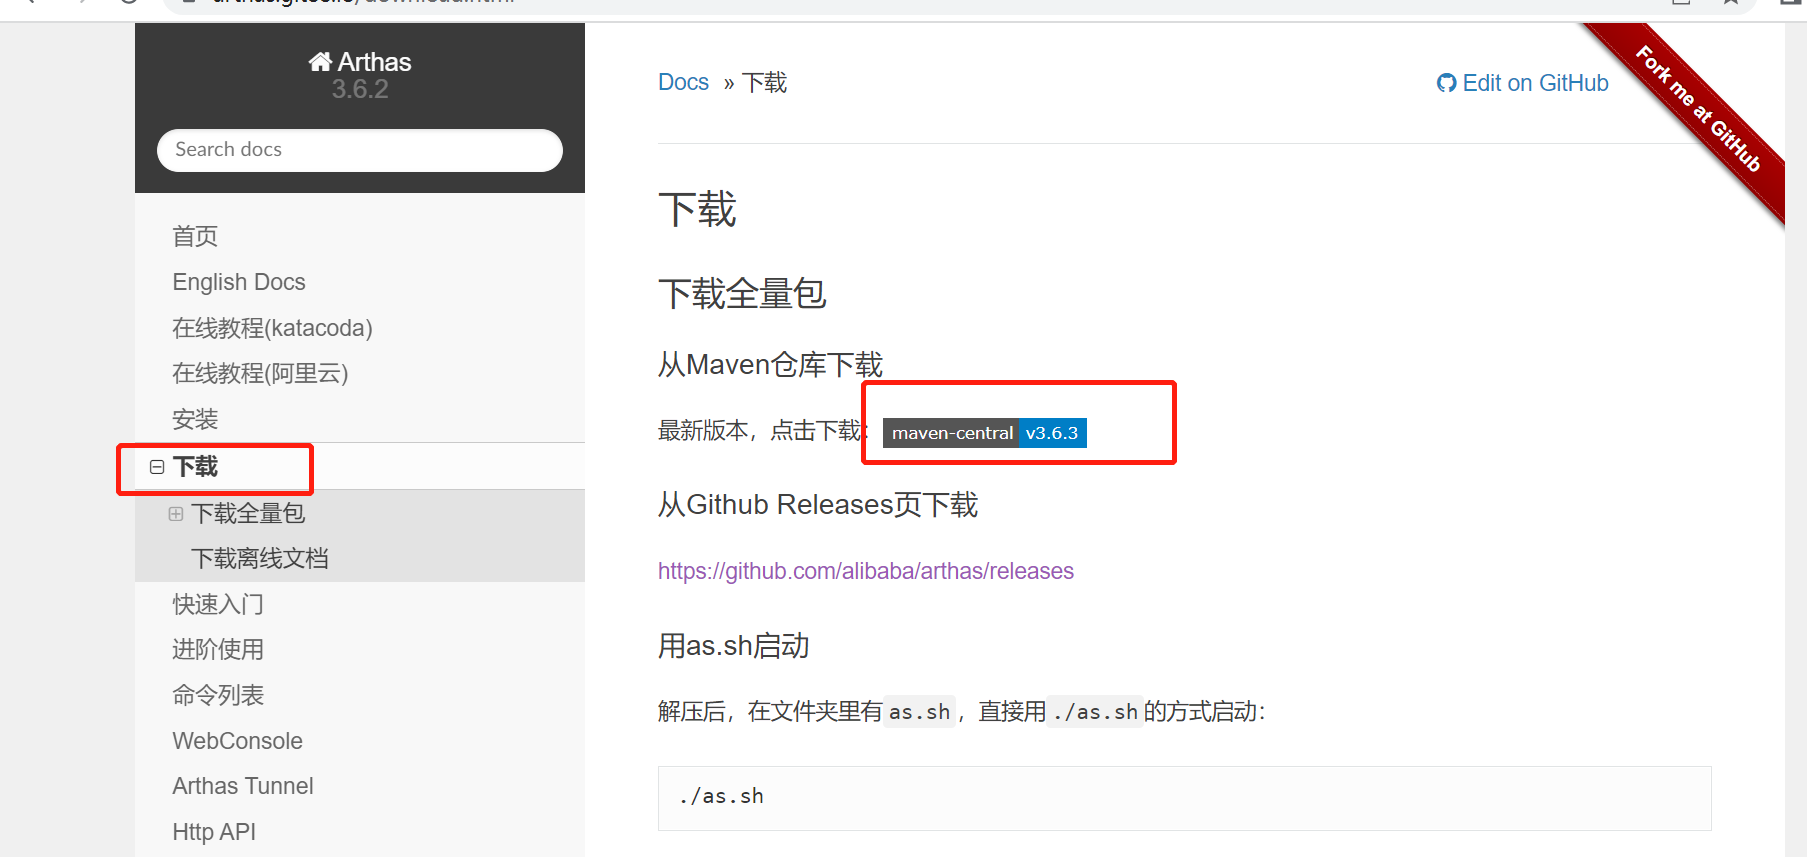Collapse the 下载 section toggle icon
This screenshot has height=857, width=1807.
(157, 467)
